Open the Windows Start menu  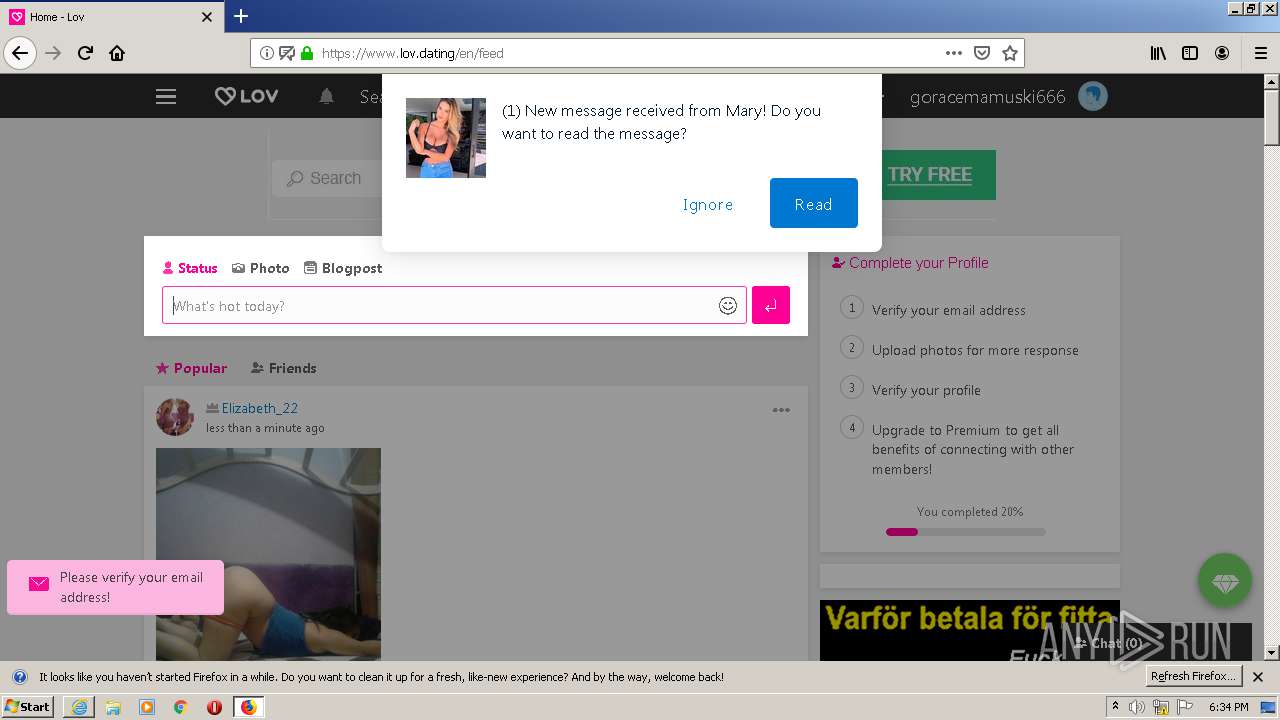(28, 706)
